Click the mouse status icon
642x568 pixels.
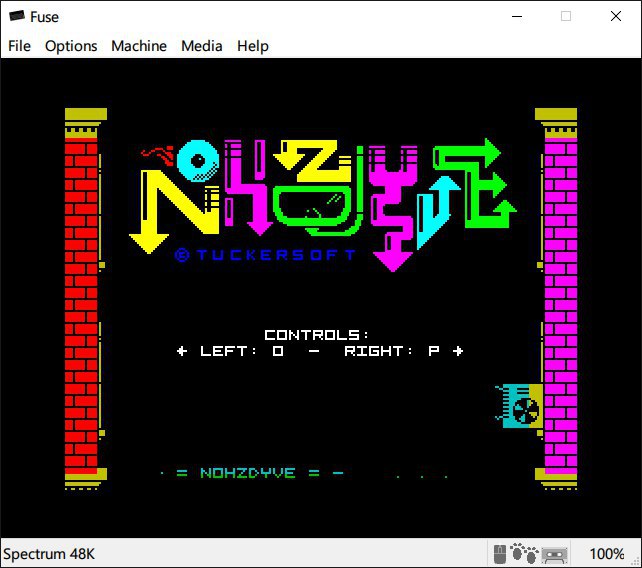point(500,554)
